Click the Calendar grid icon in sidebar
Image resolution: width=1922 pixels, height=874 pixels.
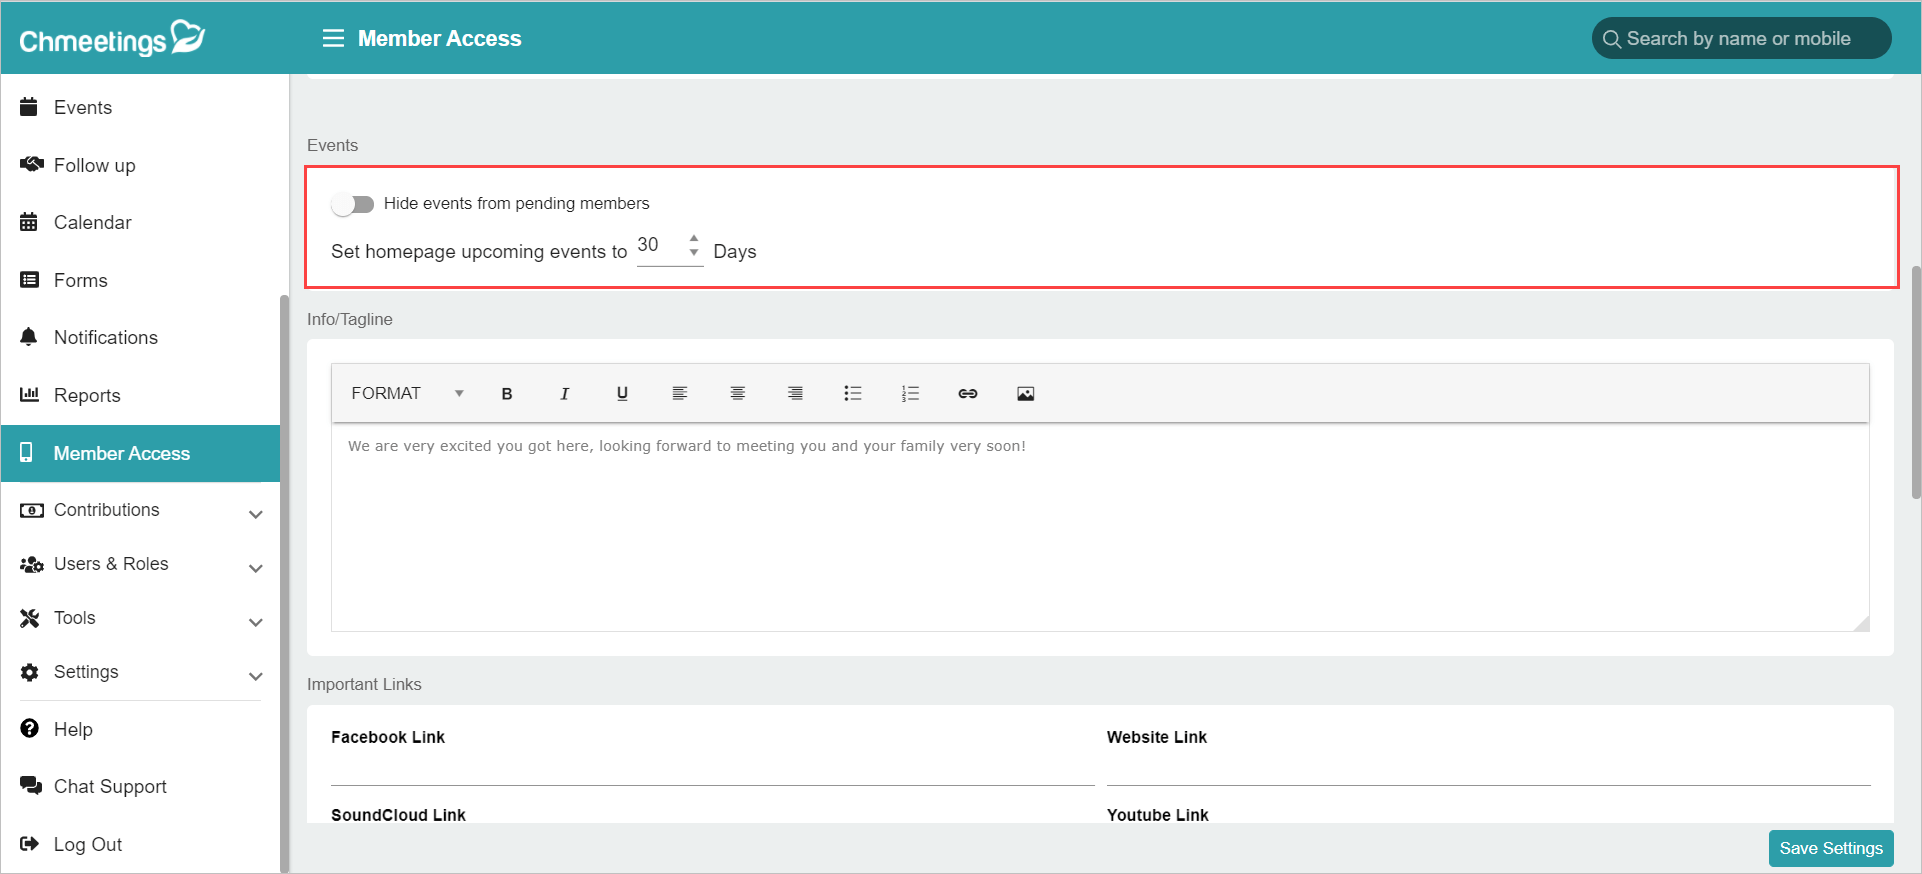(x=29, y=222)
